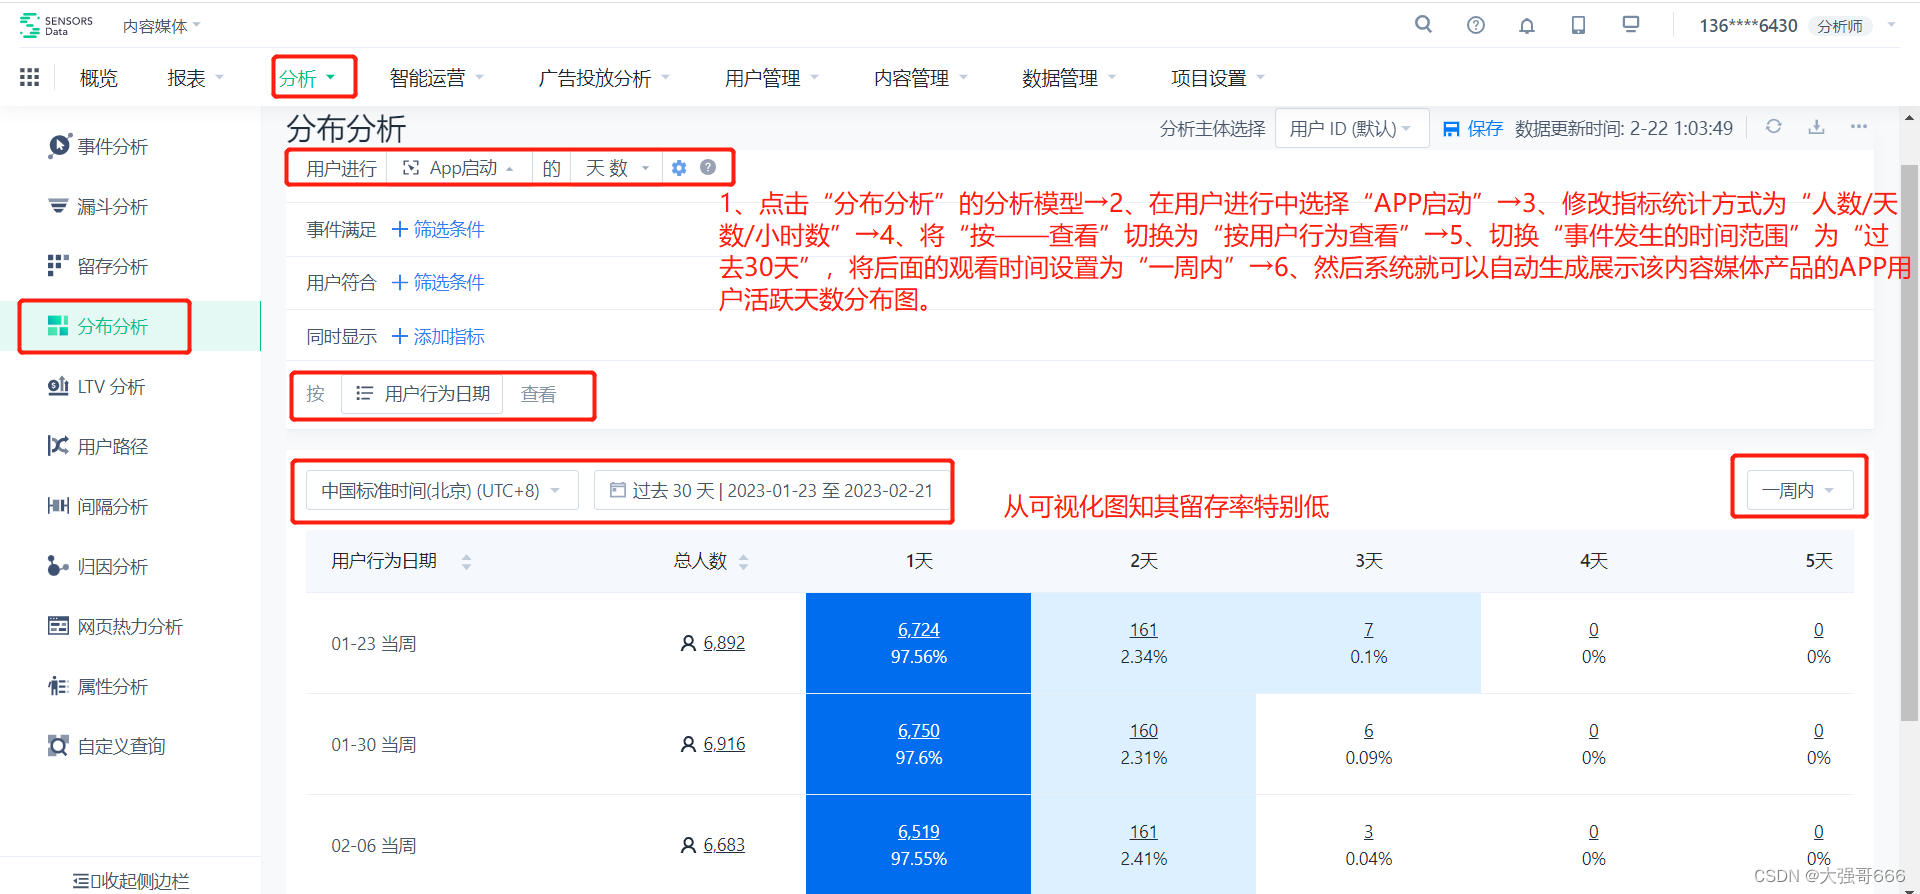Image resolution: width=1920 pixels, height=894 pixels.
Task: Open the user account dropdown arrow
Action: pyautogui.click(x=1892, y=25)
